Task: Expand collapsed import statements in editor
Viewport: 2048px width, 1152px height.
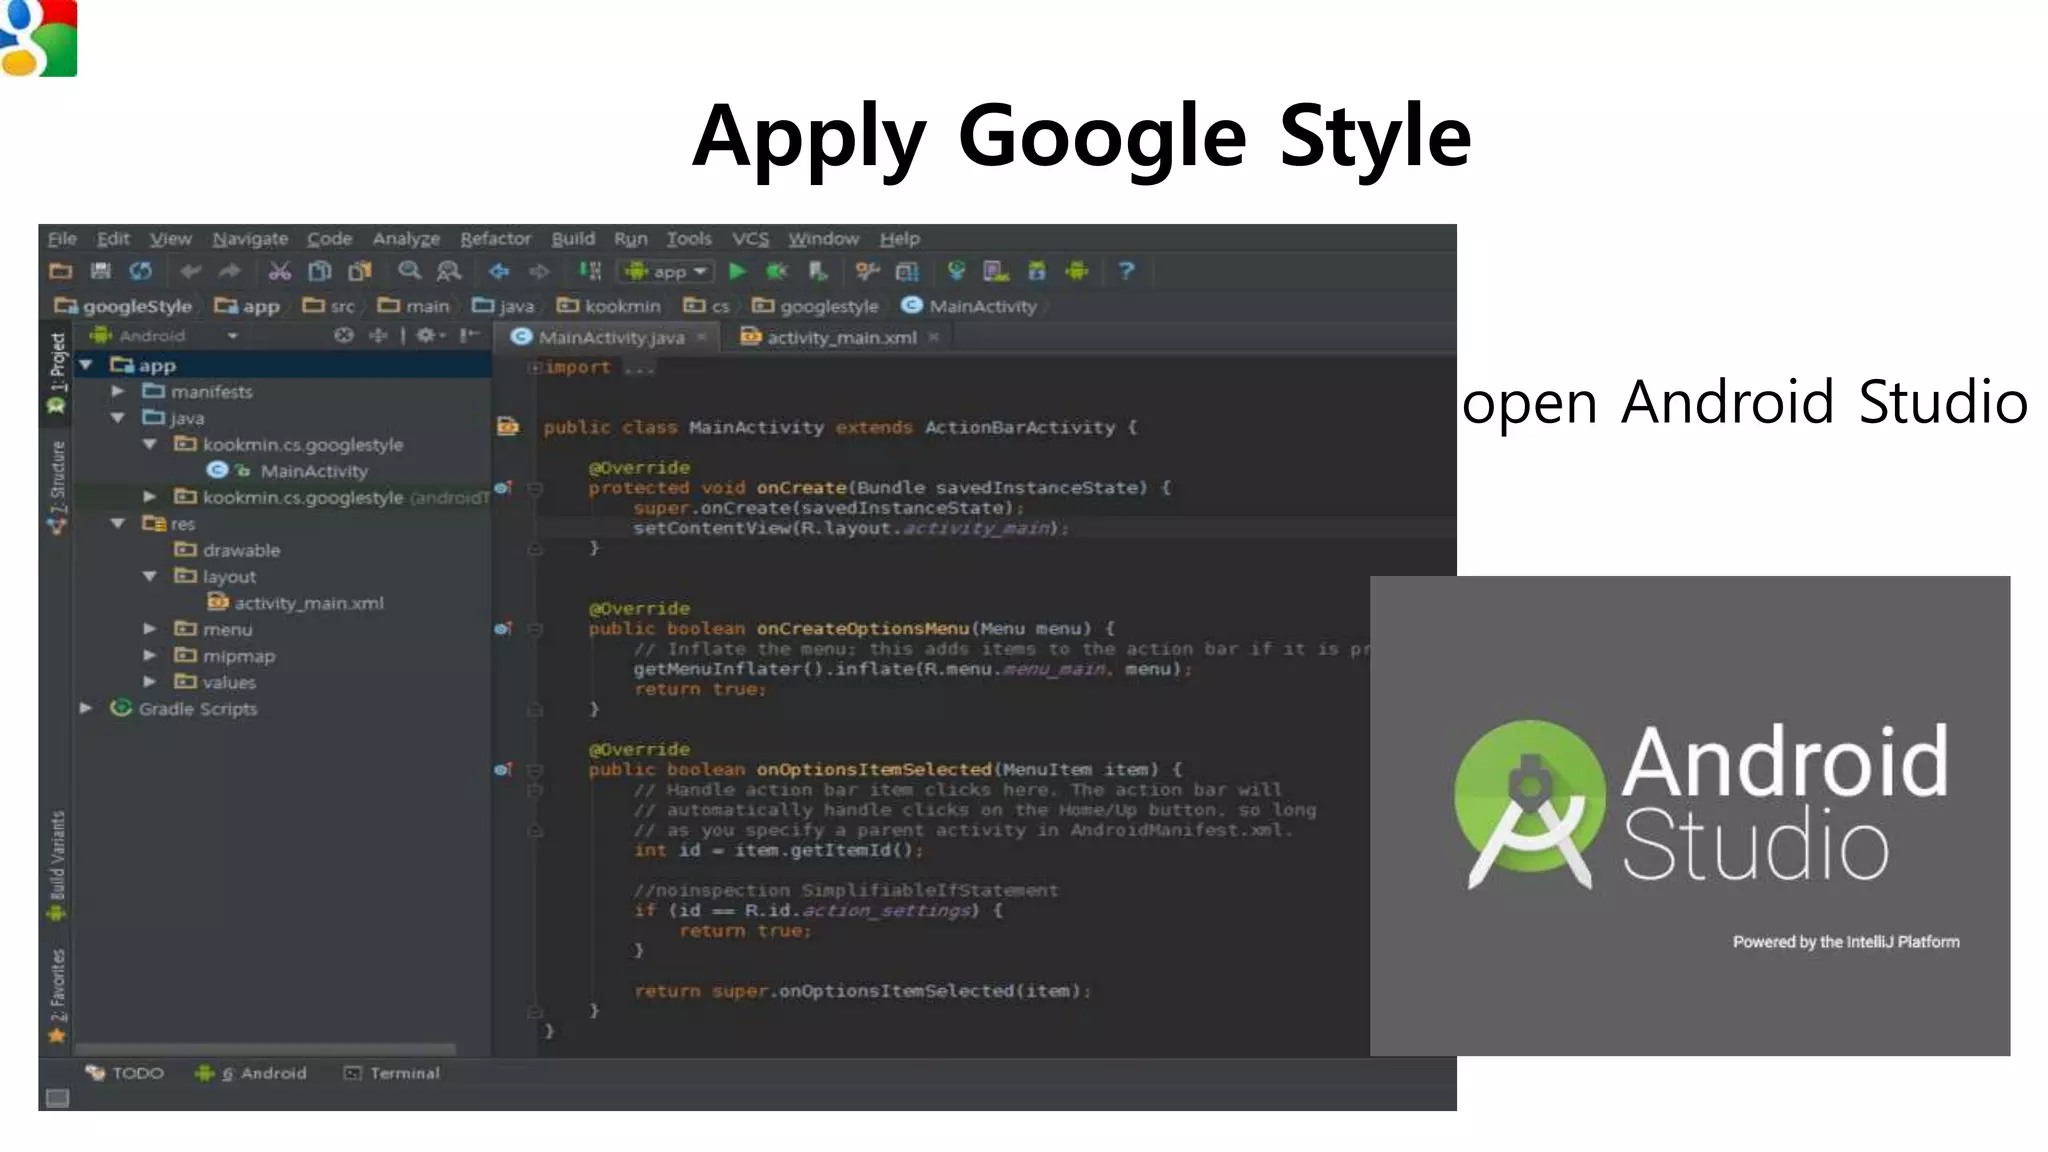Action: tap(535, 368)
